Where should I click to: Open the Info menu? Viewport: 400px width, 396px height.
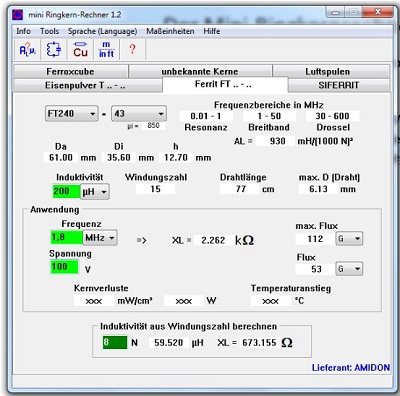point(23,31)
